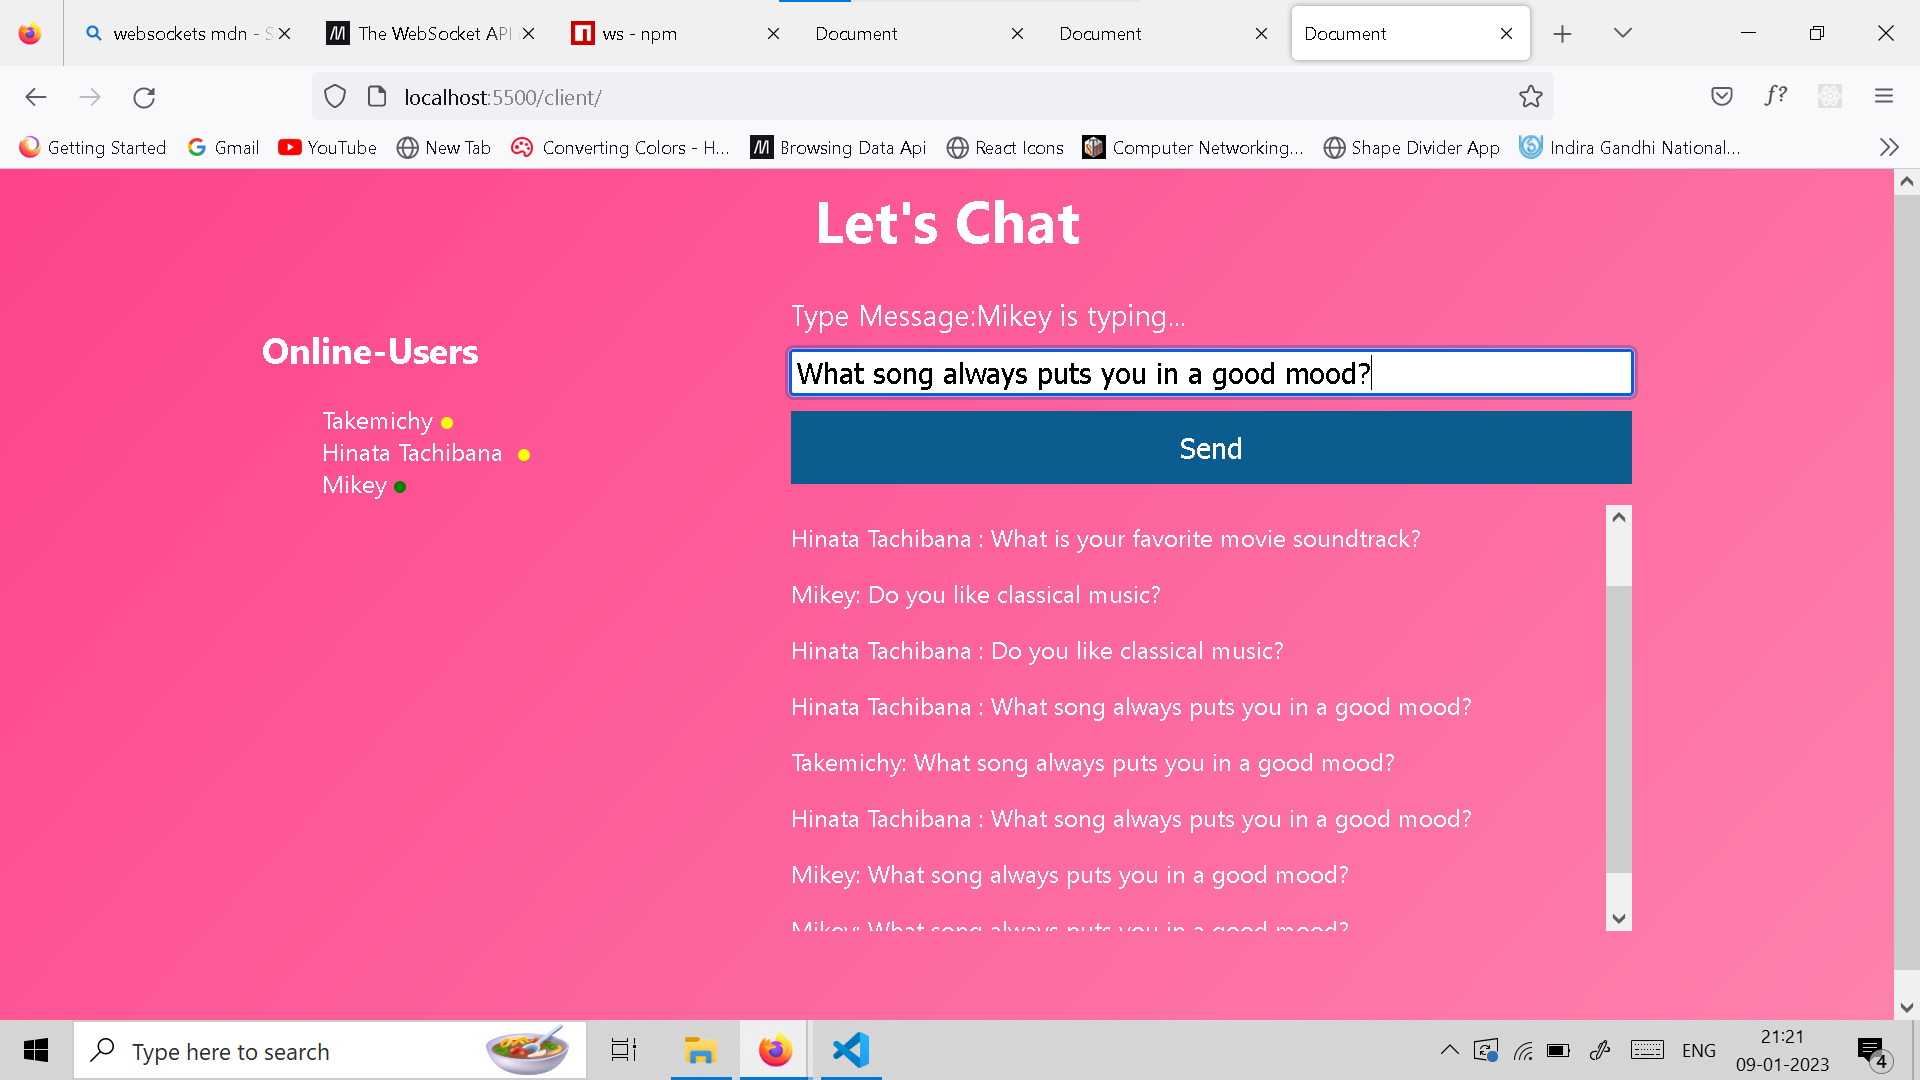1920x1080 pixels.
Task: Click the chat messages scrollbar thumb
Action: coord(1618,729)
